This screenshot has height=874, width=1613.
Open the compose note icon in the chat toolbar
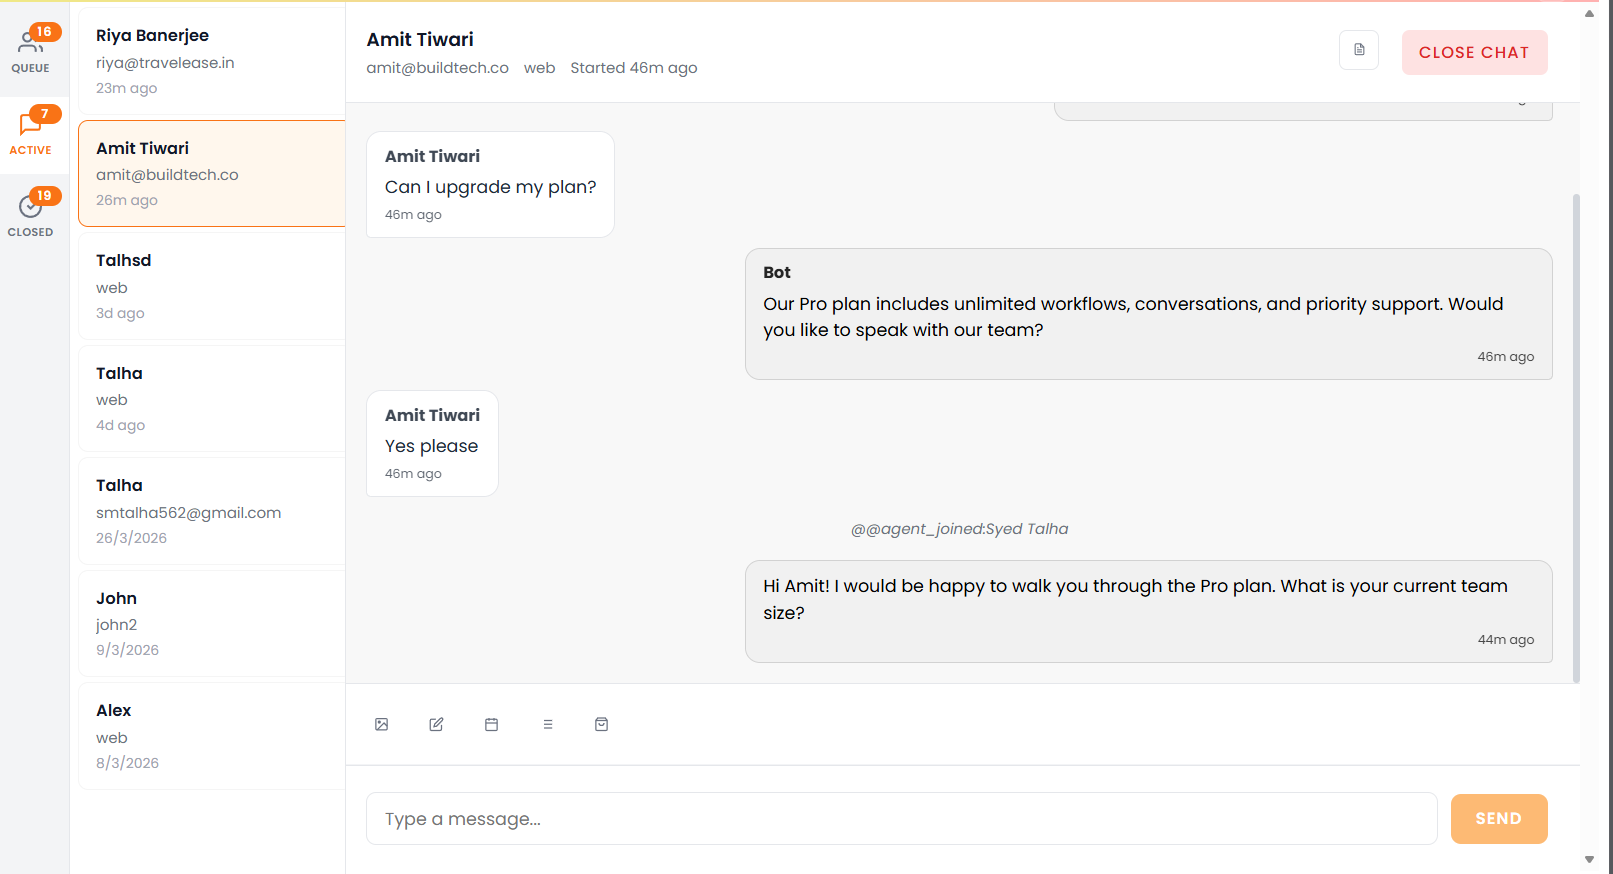[x=436, y=724]
